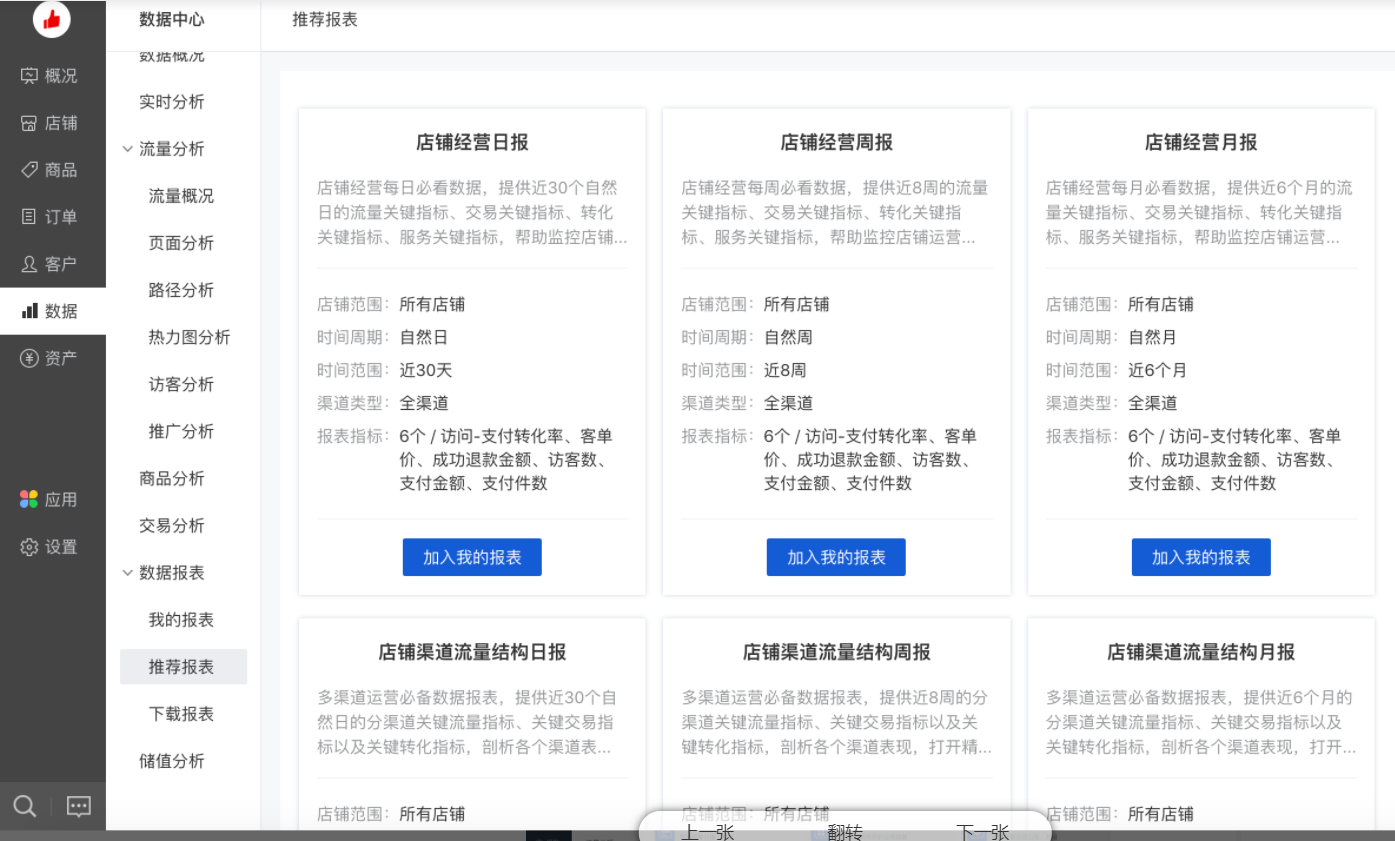Open the 资产 section
Viewport: 1395px width, 841px height.
click(52, 357)
